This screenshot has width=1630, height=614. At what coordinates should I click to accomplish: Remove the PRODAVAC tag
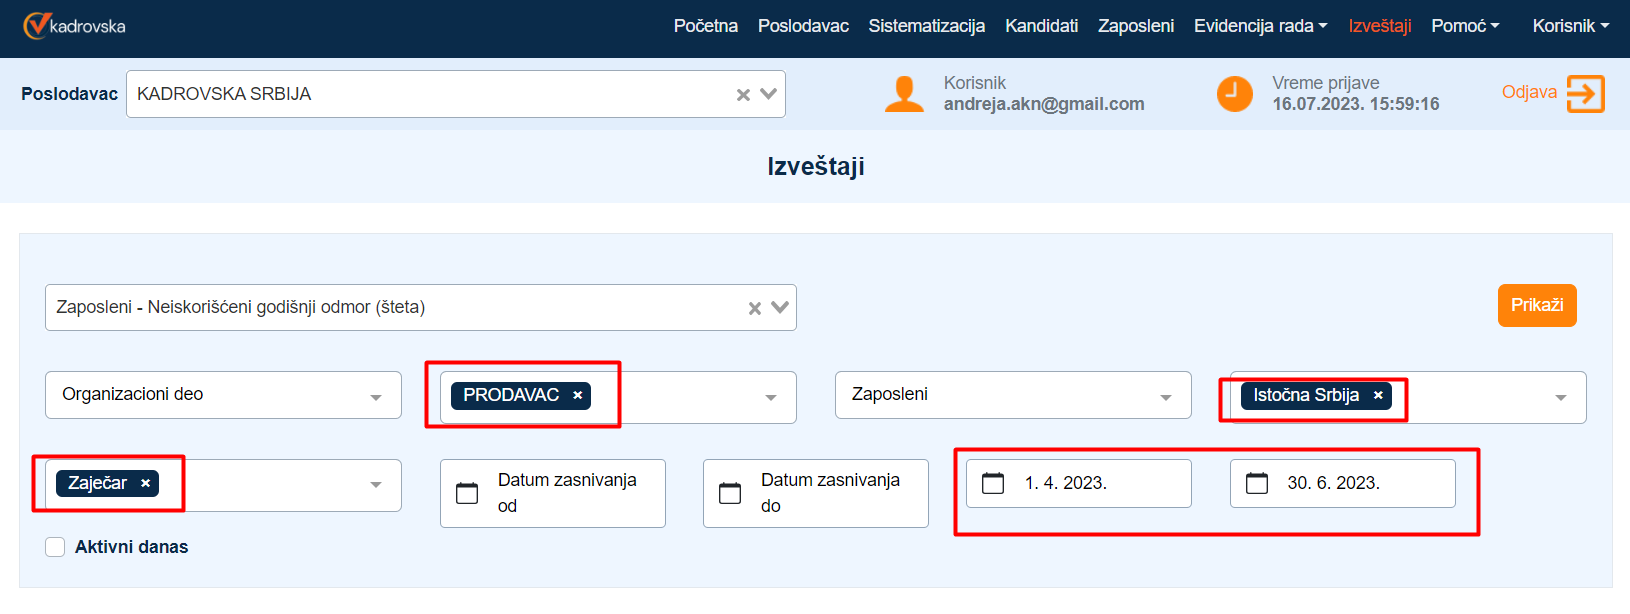577,396
